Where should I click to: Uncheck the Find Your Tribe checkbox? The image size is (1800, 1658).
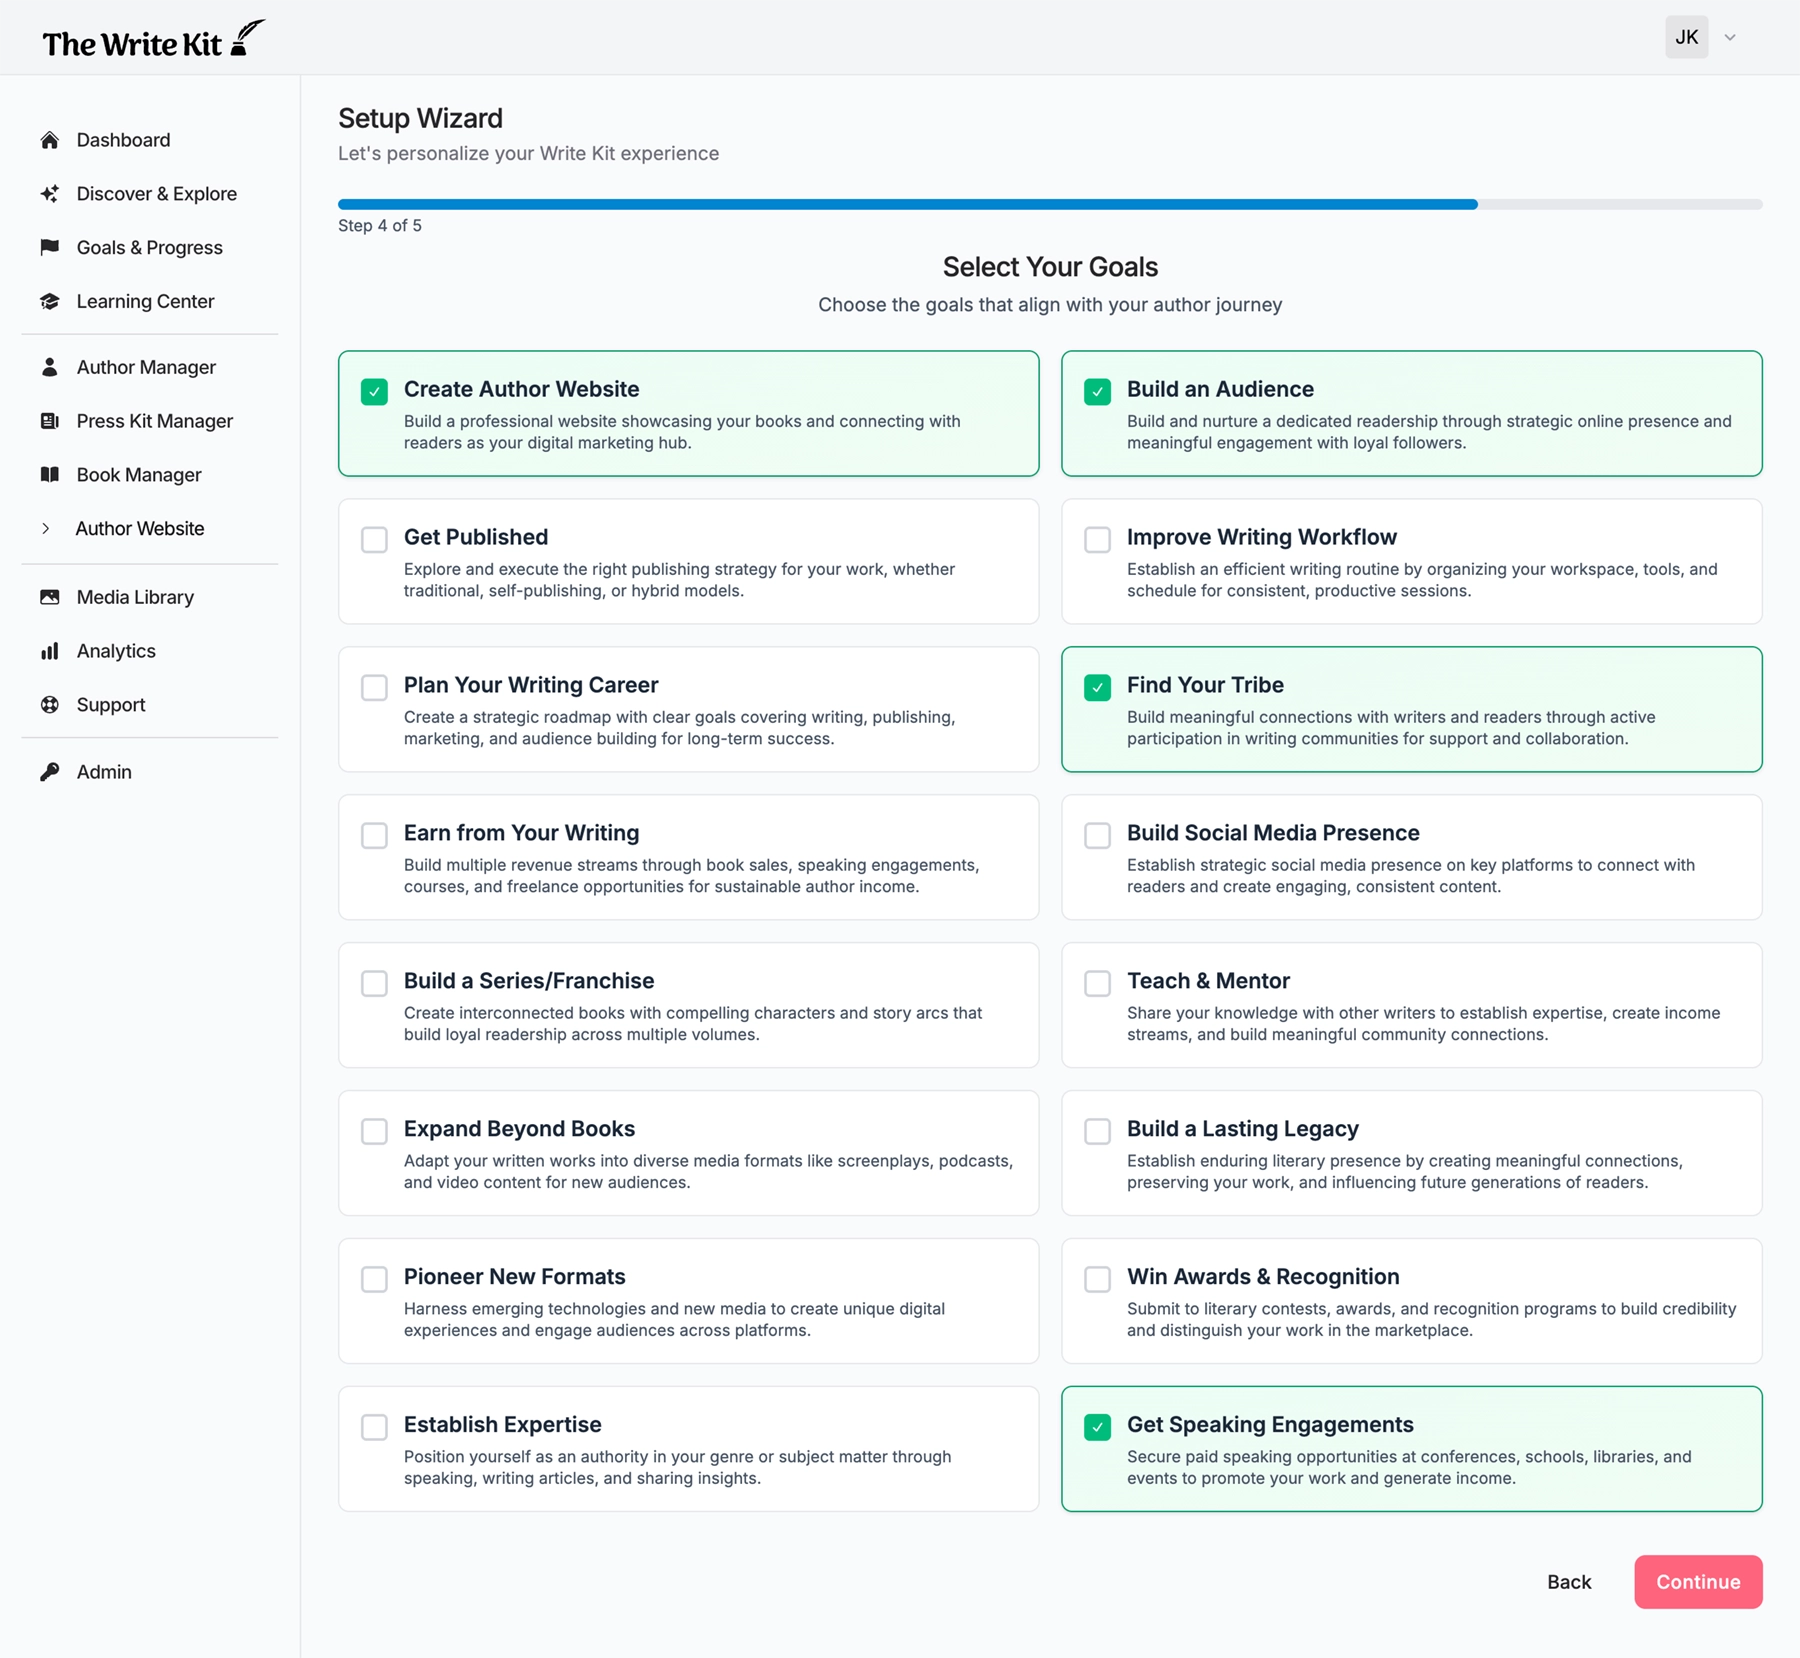(1097, 687)
